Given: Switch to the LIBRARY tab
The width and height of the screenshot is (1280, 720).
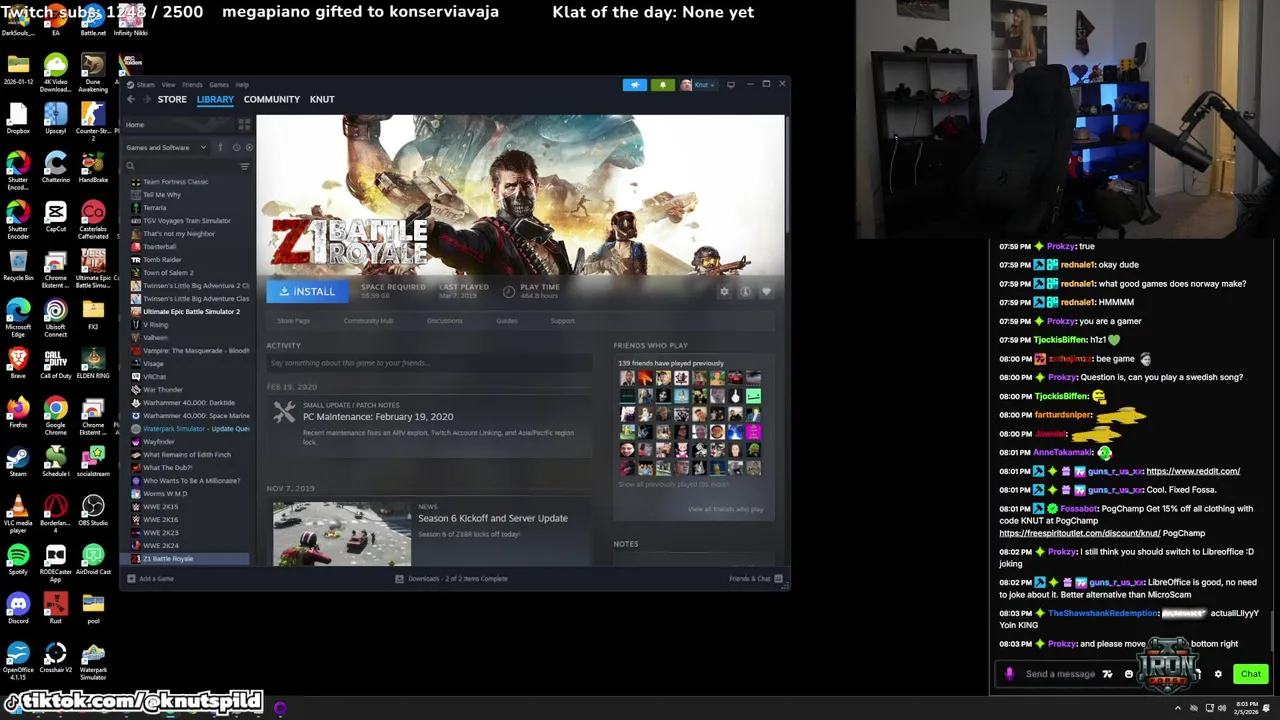Looking at the screenshot, I should coord(215,99).
